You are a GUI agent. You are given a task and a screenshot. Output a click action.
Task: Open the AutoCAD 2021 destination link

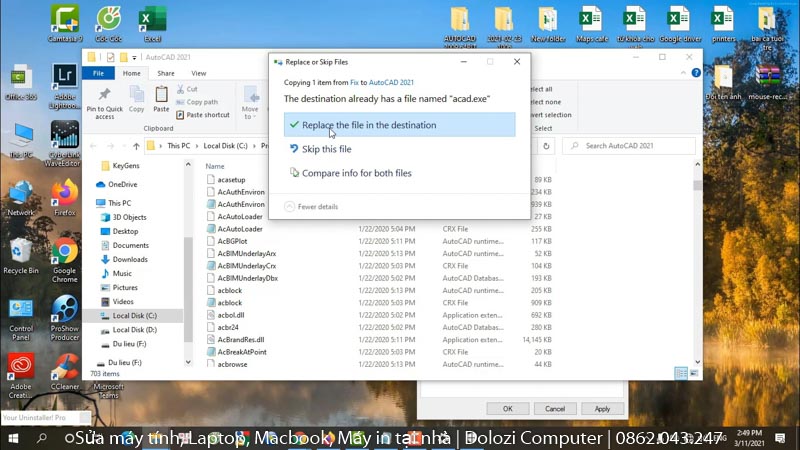pos(394,82)
